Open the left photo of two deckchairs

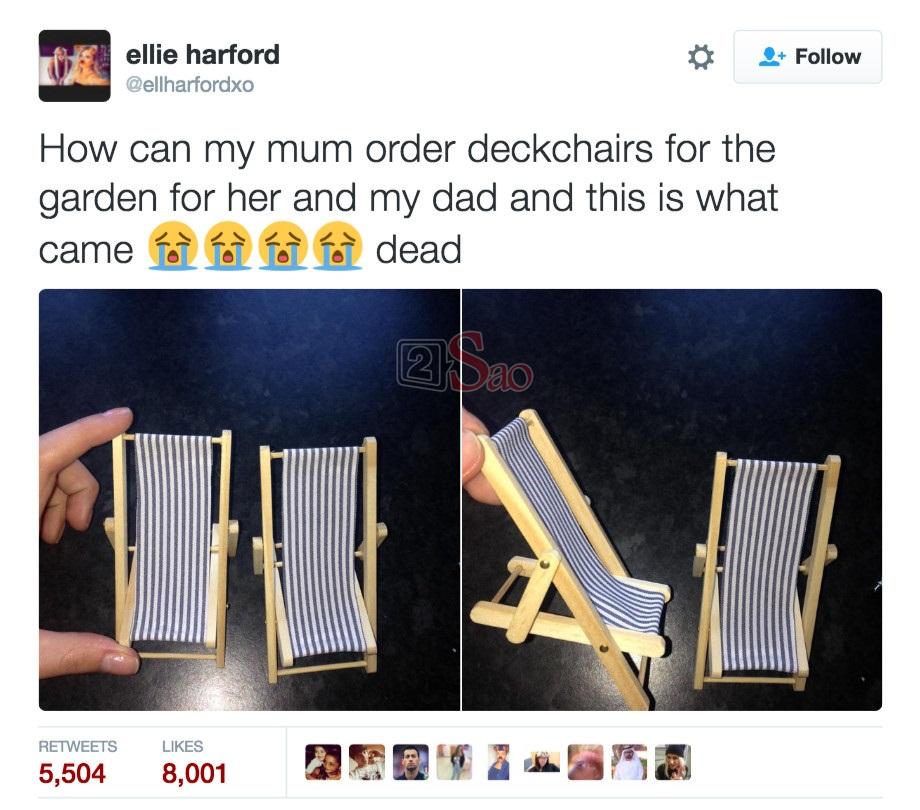tap(249, 500)
